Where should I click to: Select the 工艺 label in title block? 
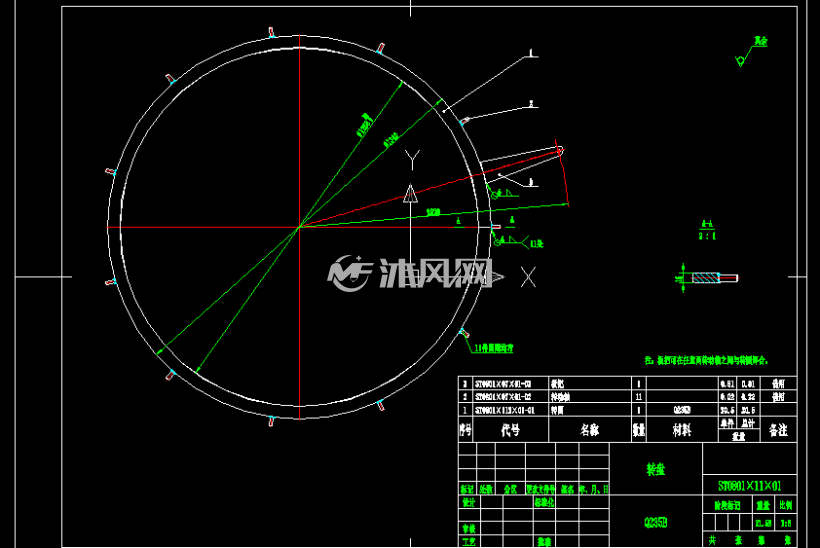[x=469, y=542]
